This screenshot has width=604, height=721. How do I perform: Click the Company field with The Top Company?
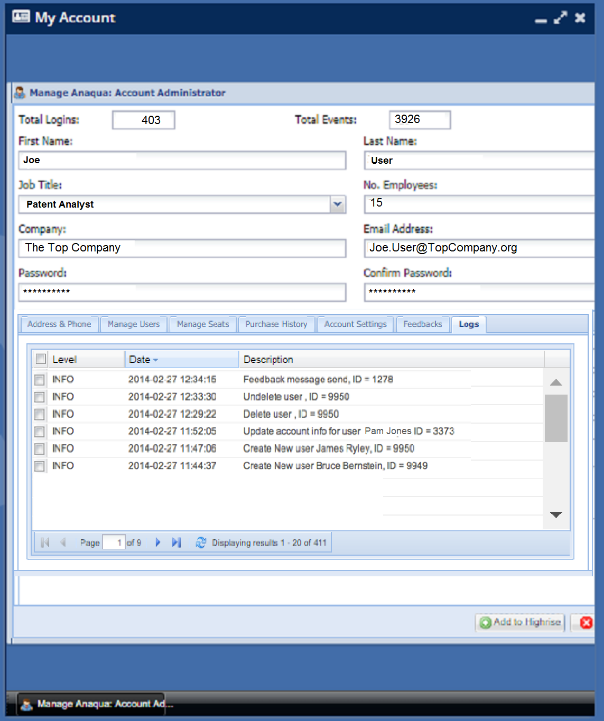point(182,248)
